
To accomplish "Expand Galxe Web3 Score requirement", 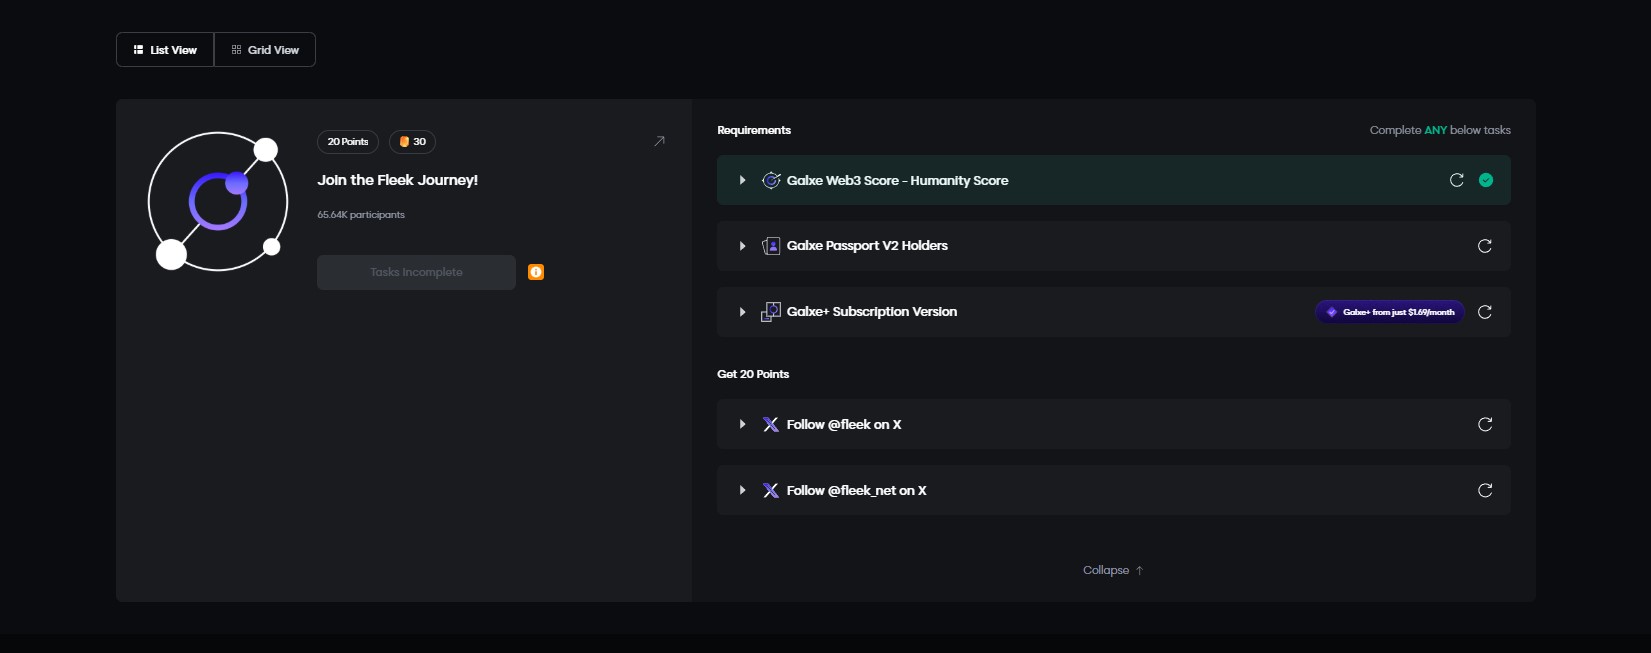I will (742, 180).
